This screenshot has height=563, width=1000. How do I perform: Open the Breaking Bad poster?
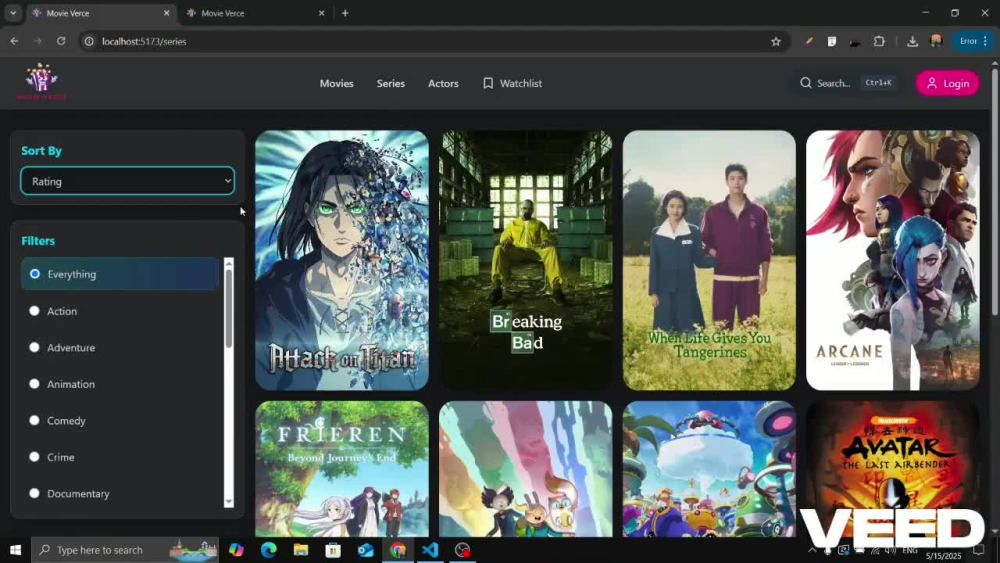pyautogui.click(x=526, y=260)
